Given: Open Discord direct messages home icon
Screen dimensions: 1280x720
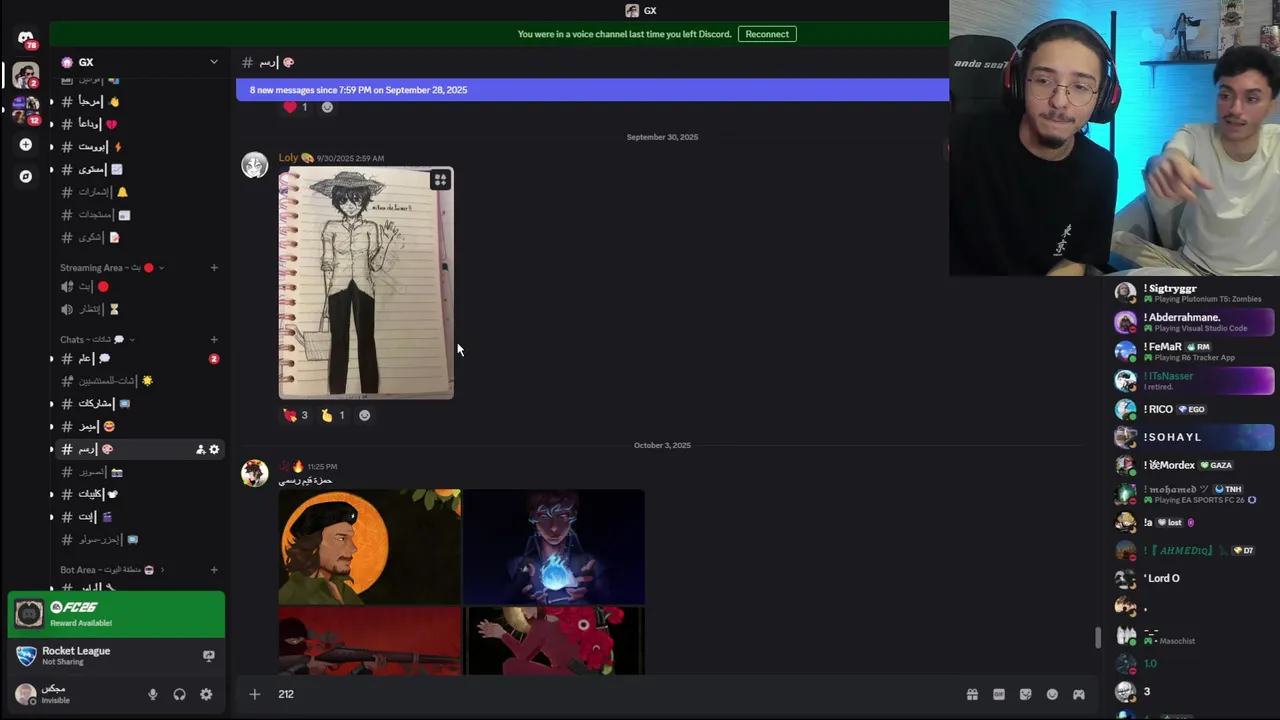Looking at the screenshot, I should (x=26, y=38).
